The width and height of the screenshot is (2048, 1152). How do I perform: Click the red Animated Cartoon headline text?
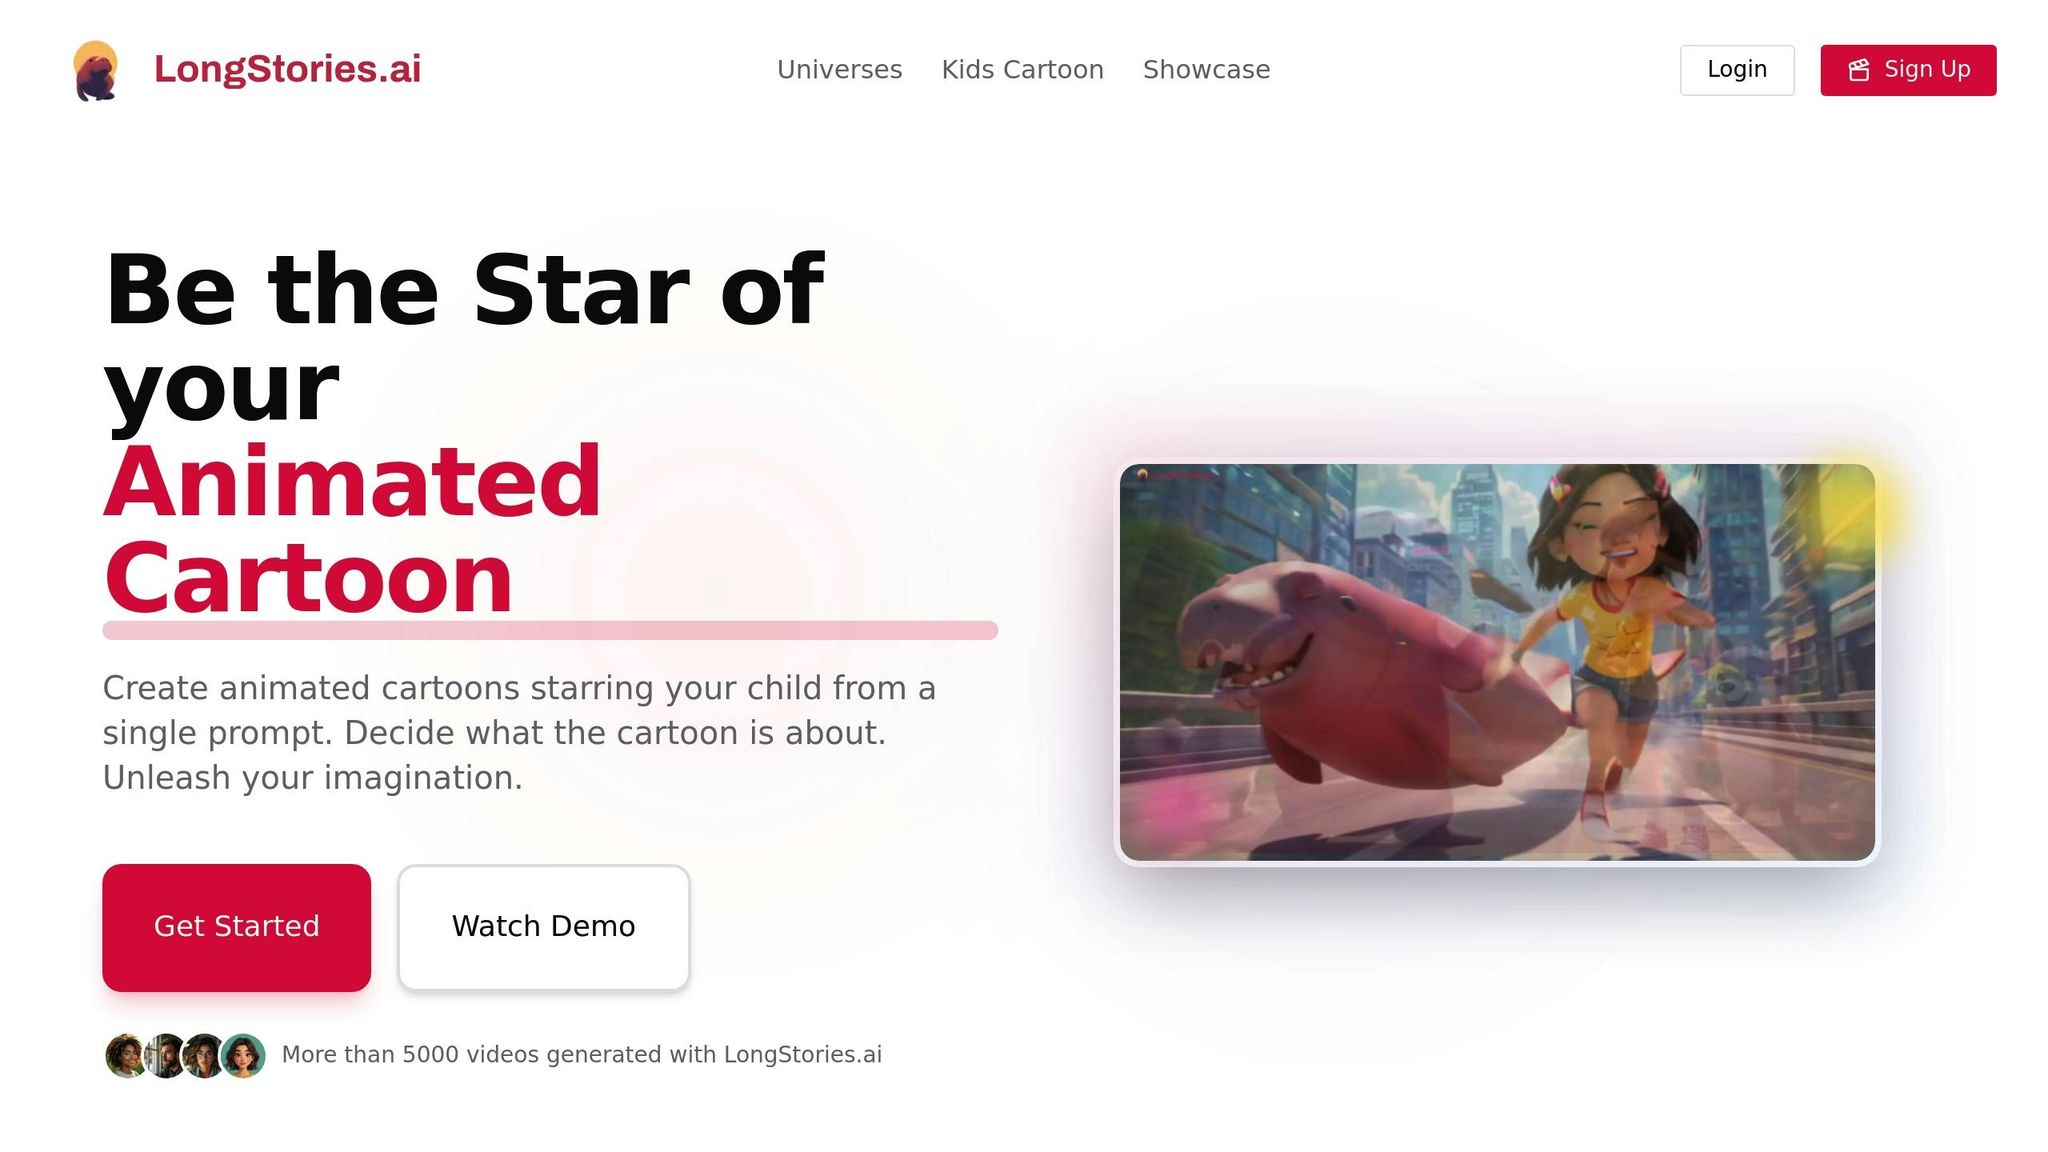point(352,530)
